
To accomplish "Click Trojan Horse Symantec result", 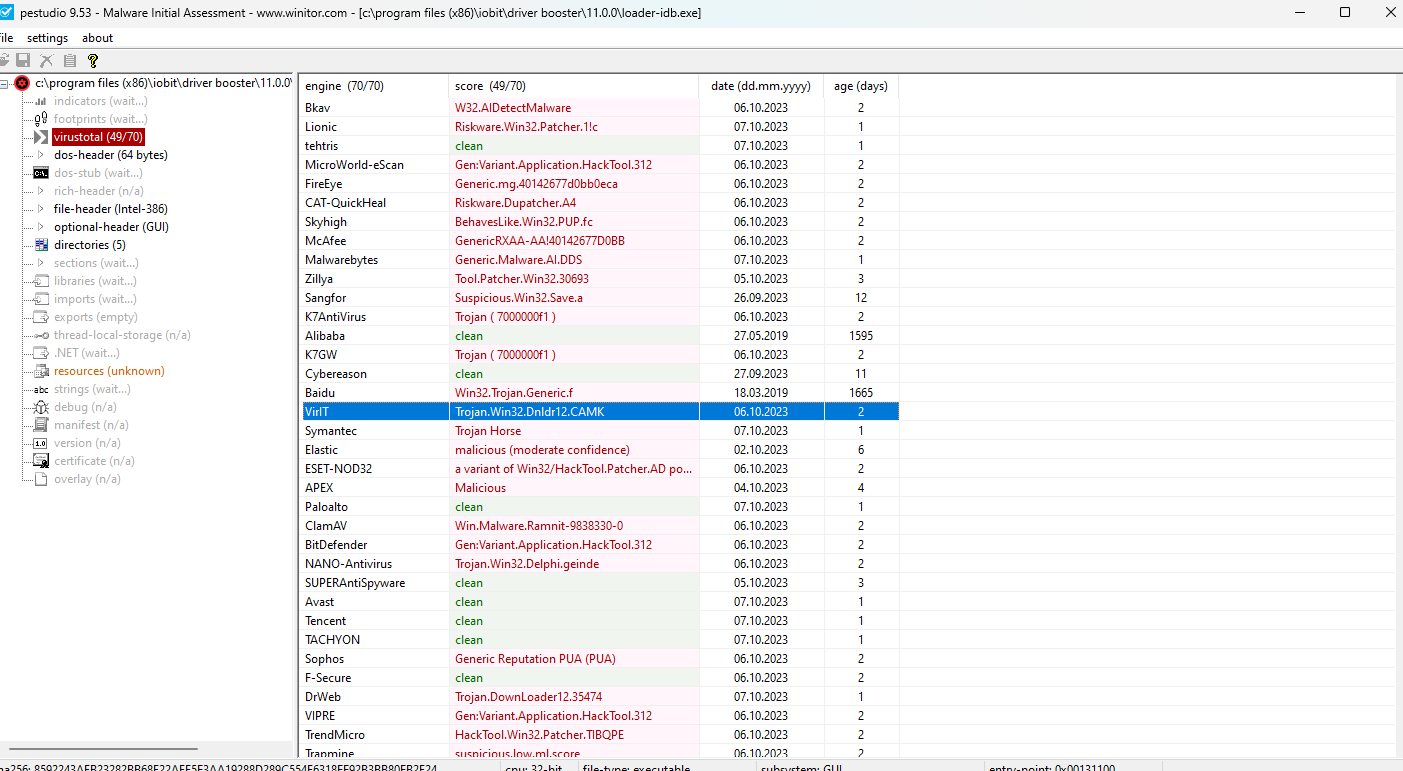I will point(488,431).
